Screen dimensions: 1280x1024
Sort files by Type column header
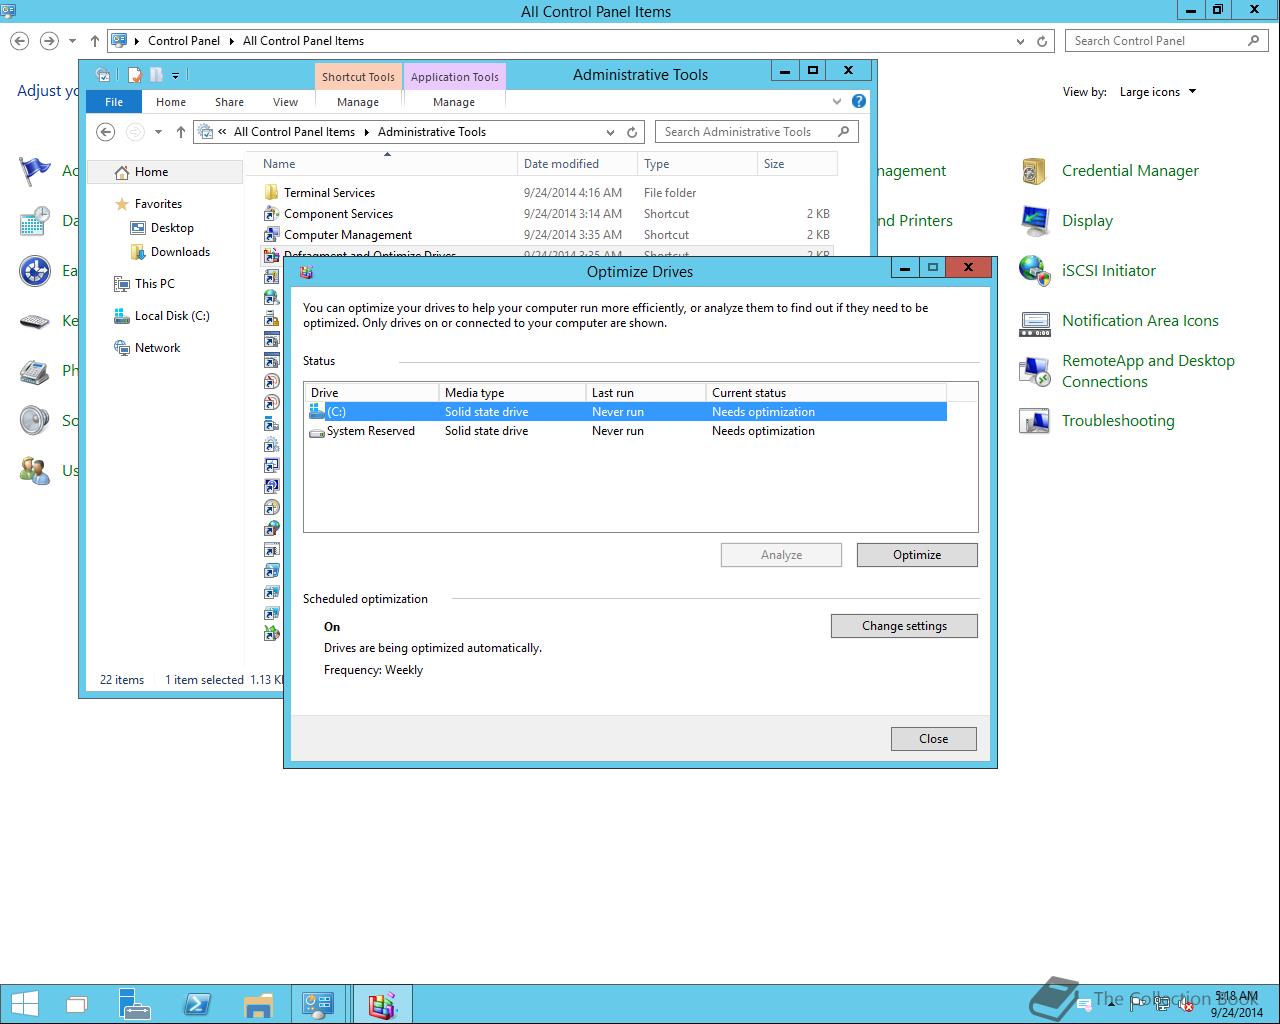[x=696, y=164]
